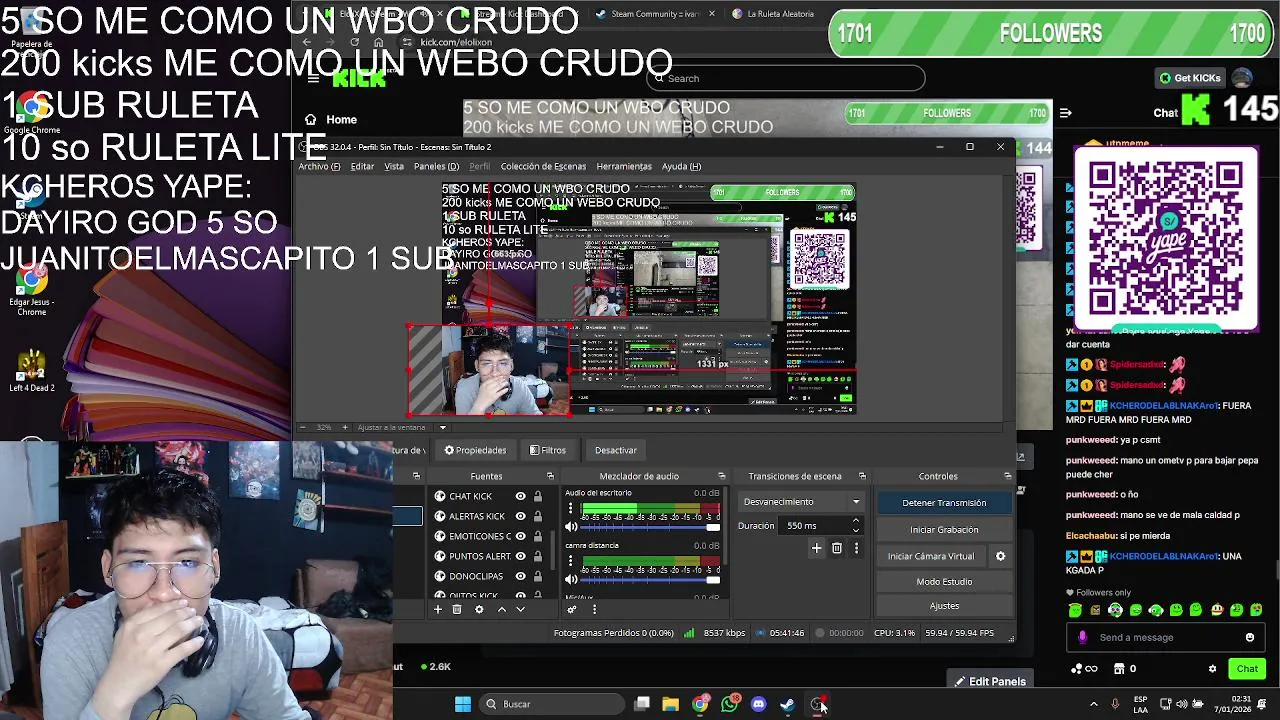Open Desvanecimiento transition dropdown
This screenshot has width=1280, height=720.
(x=801, y=502)
